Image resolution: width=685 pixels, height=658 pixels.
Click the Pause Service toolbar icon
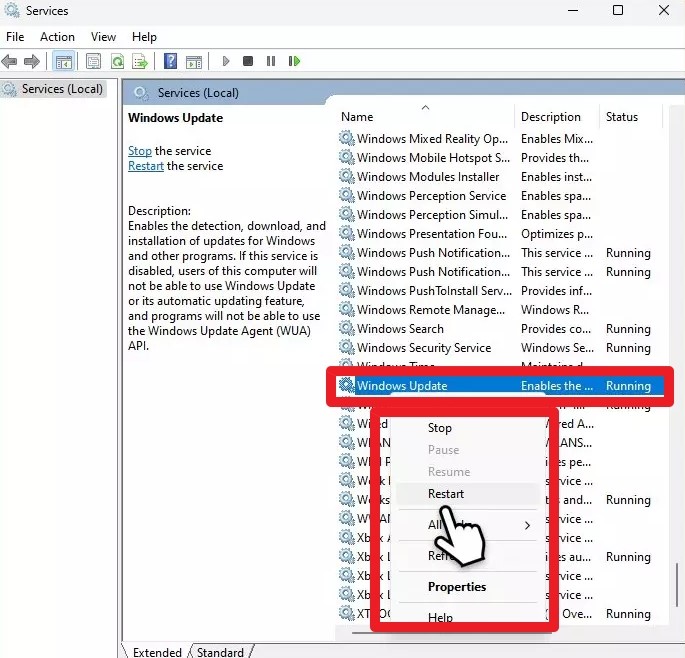[x=271, y=61]
